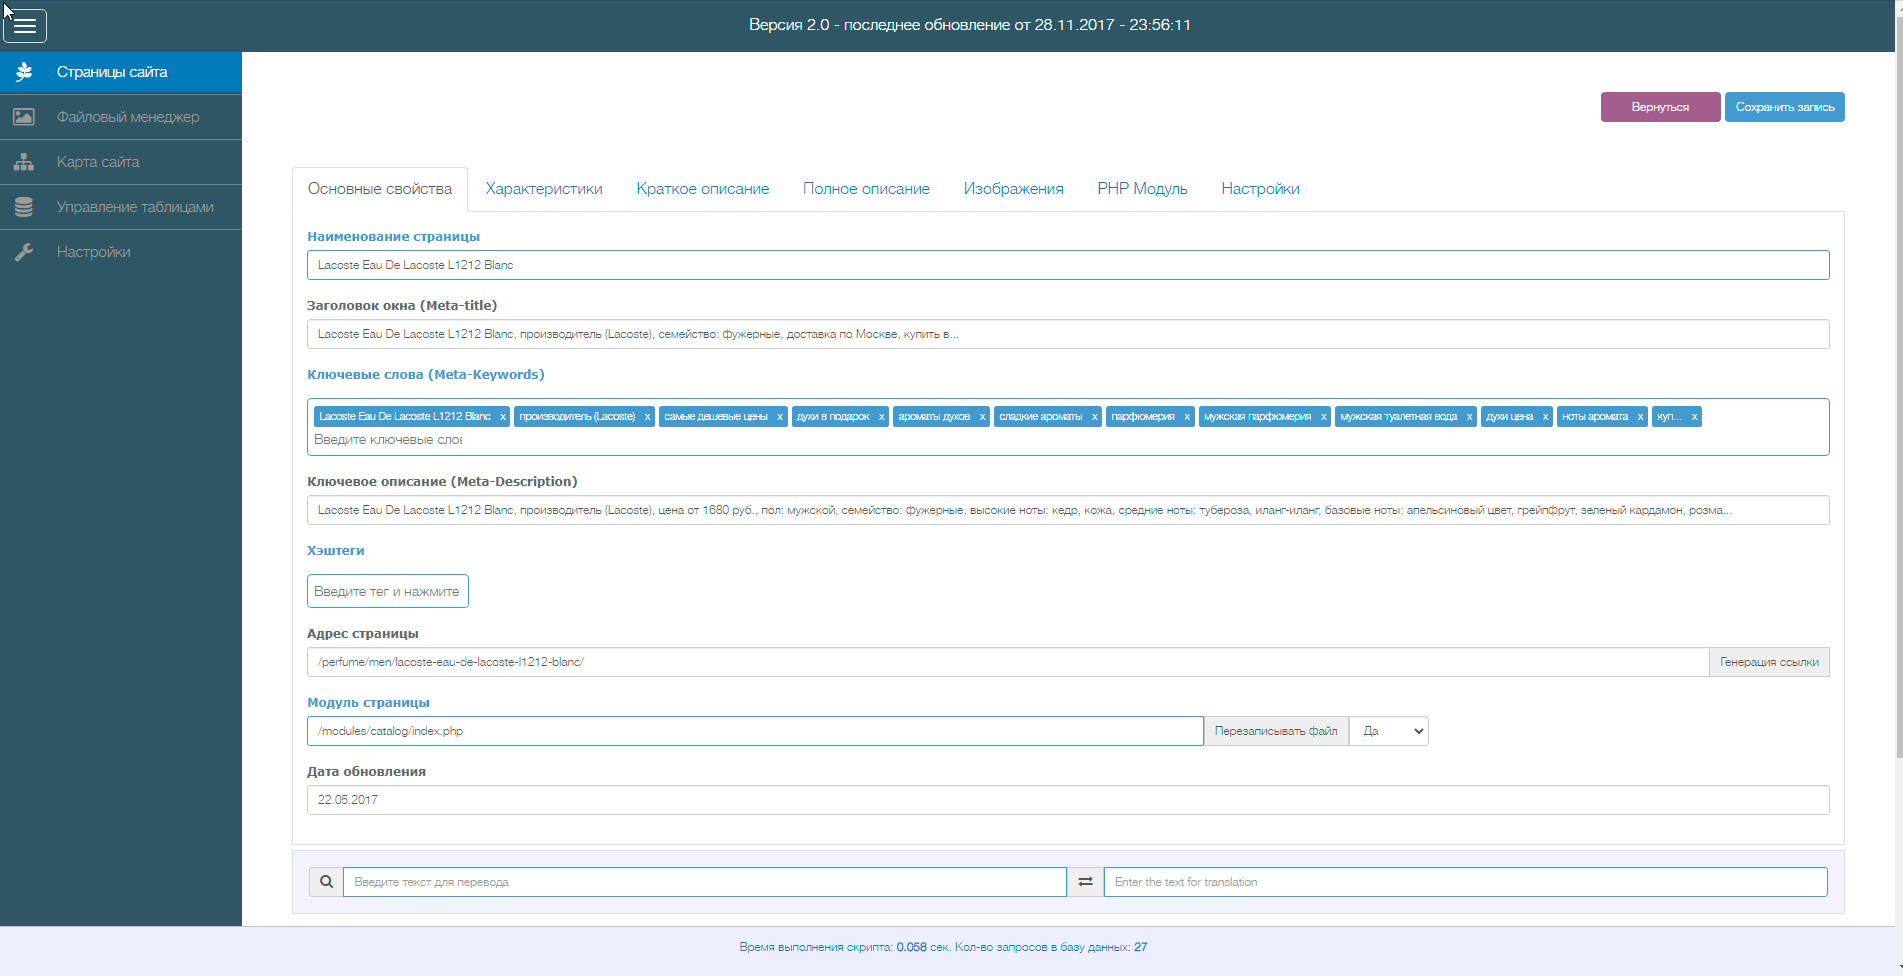Open Управление таблицами in sidebar

click(x=121, y=207)
